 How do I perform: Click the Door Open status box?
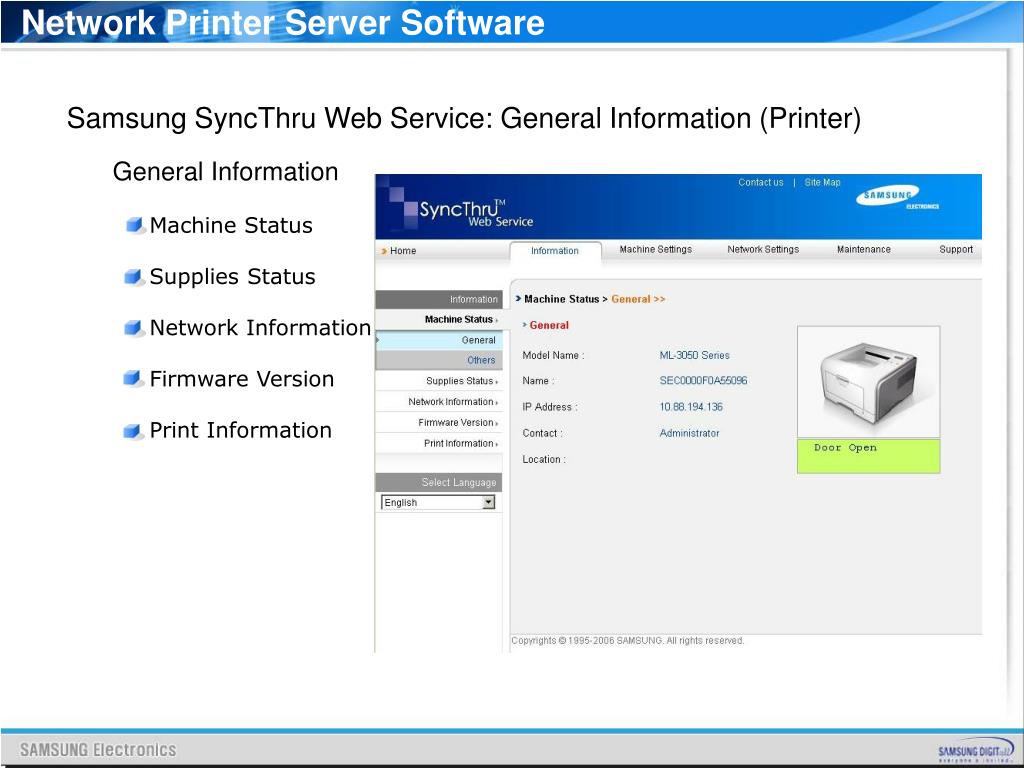point(868,456)
